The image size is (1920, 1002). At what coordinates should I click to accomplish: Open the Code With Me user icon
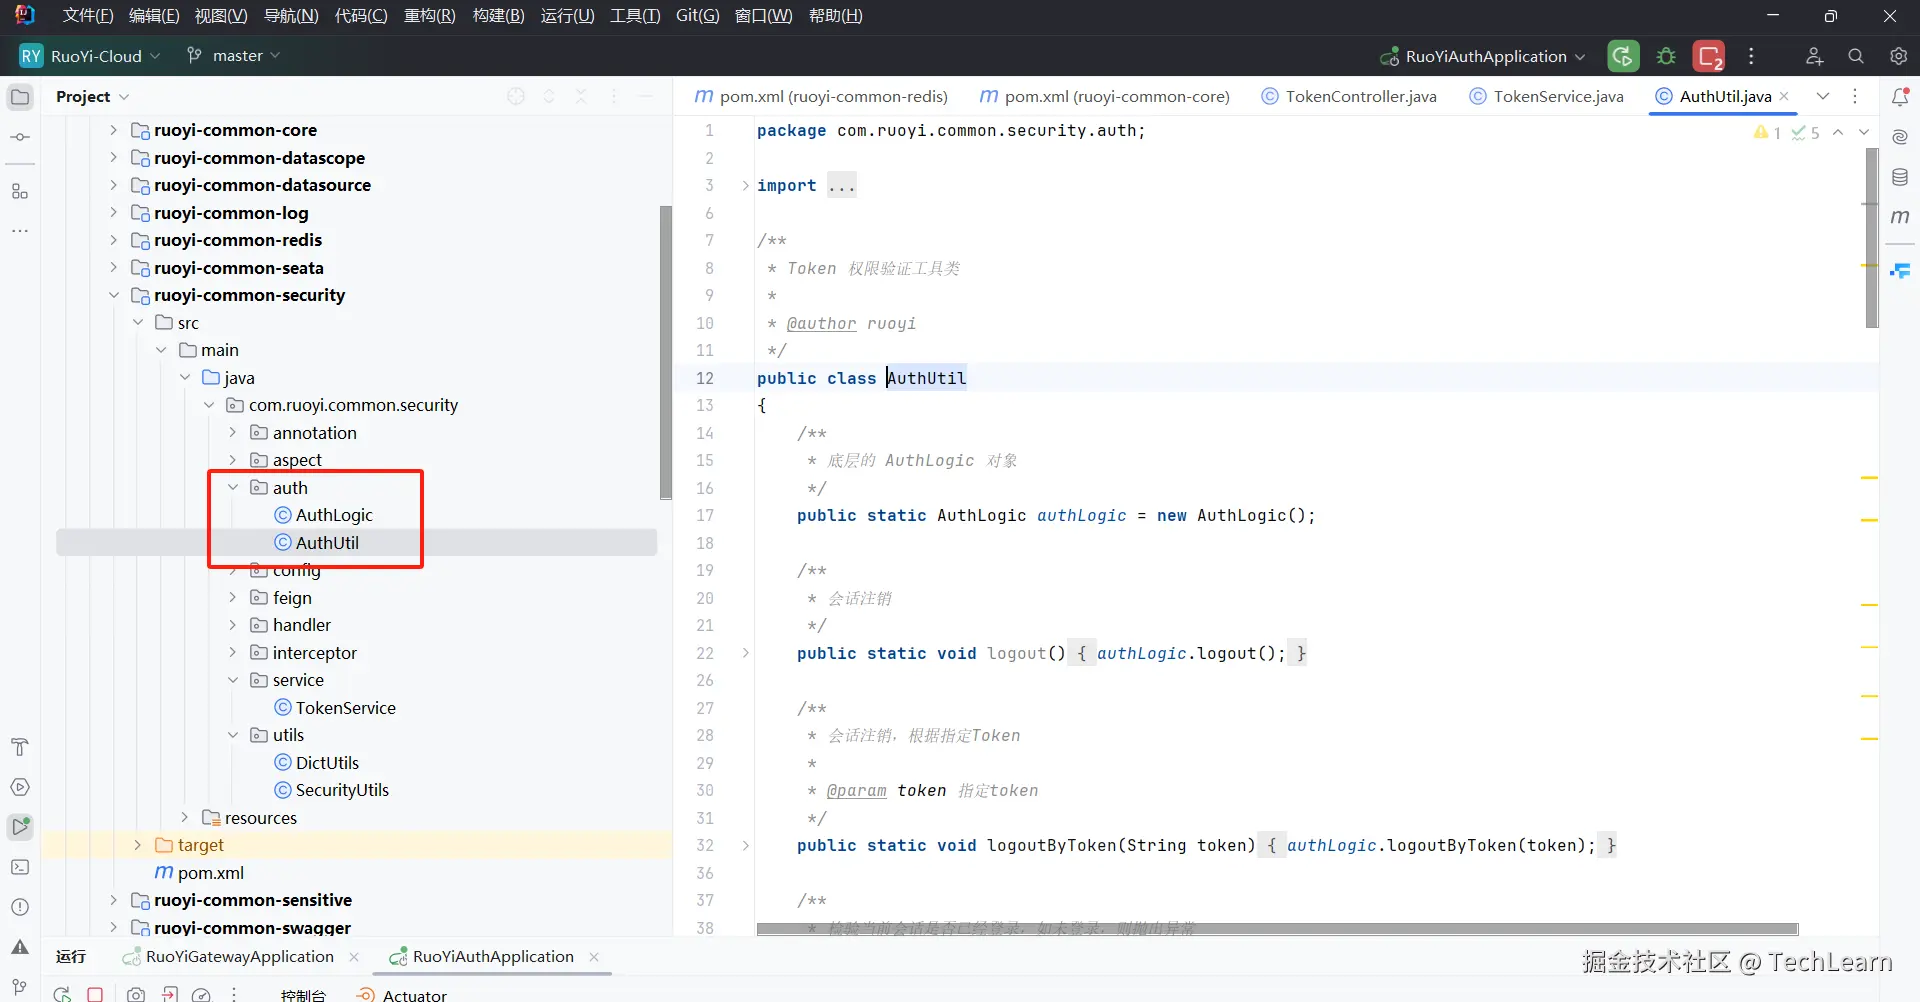(x=1814, y=56)
